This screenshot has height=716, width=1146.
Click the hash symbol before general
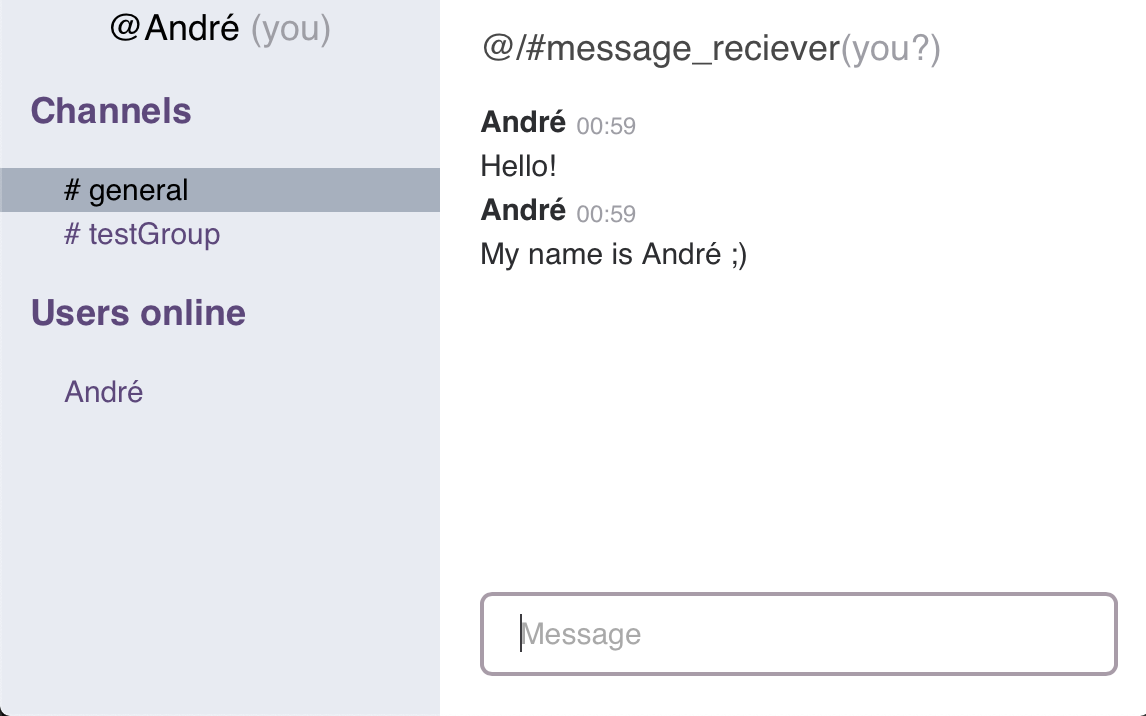pyautogui.click(x=72, y=190)
